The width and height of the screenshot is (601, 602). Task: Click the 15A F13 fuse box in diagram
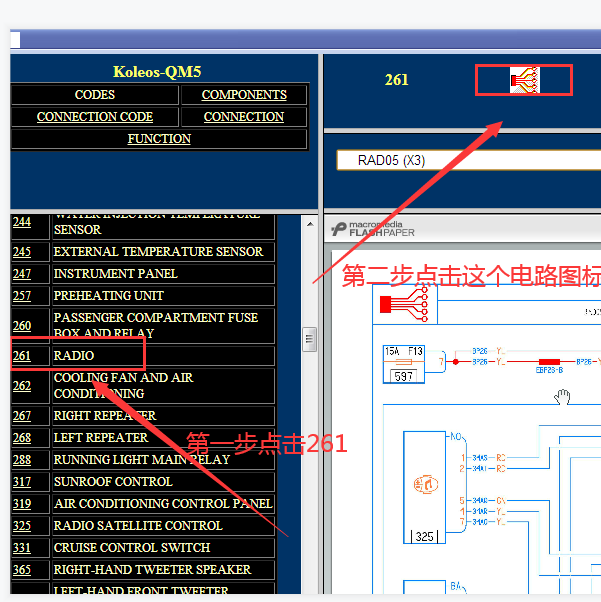[x=404, y=364]
